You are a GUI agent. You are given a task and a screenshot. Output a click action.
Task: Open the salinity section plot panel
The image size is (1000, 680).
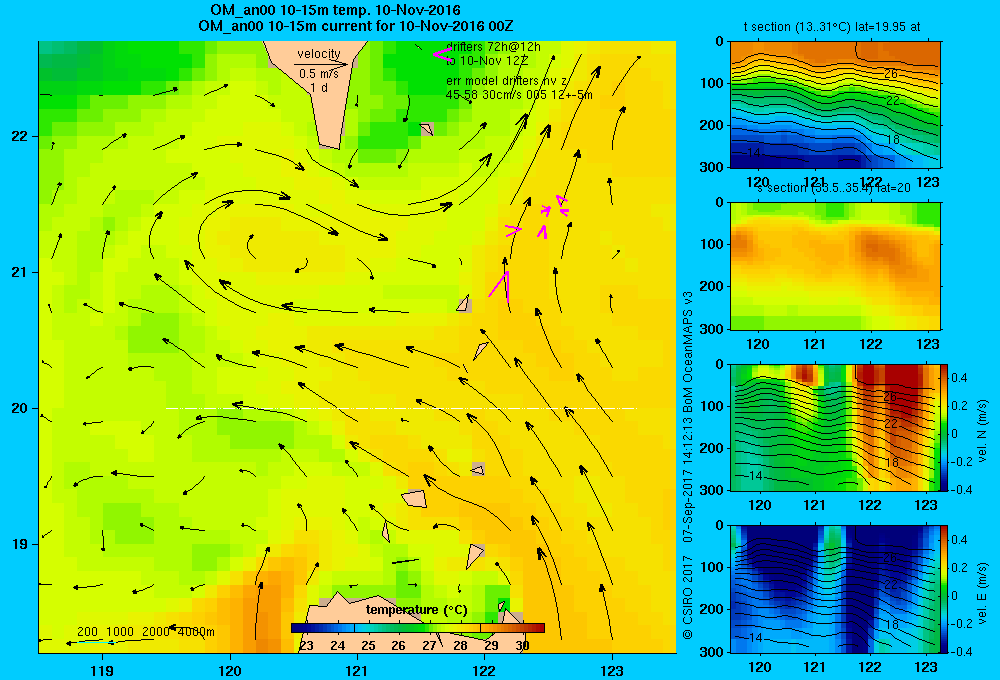[835, 266]
